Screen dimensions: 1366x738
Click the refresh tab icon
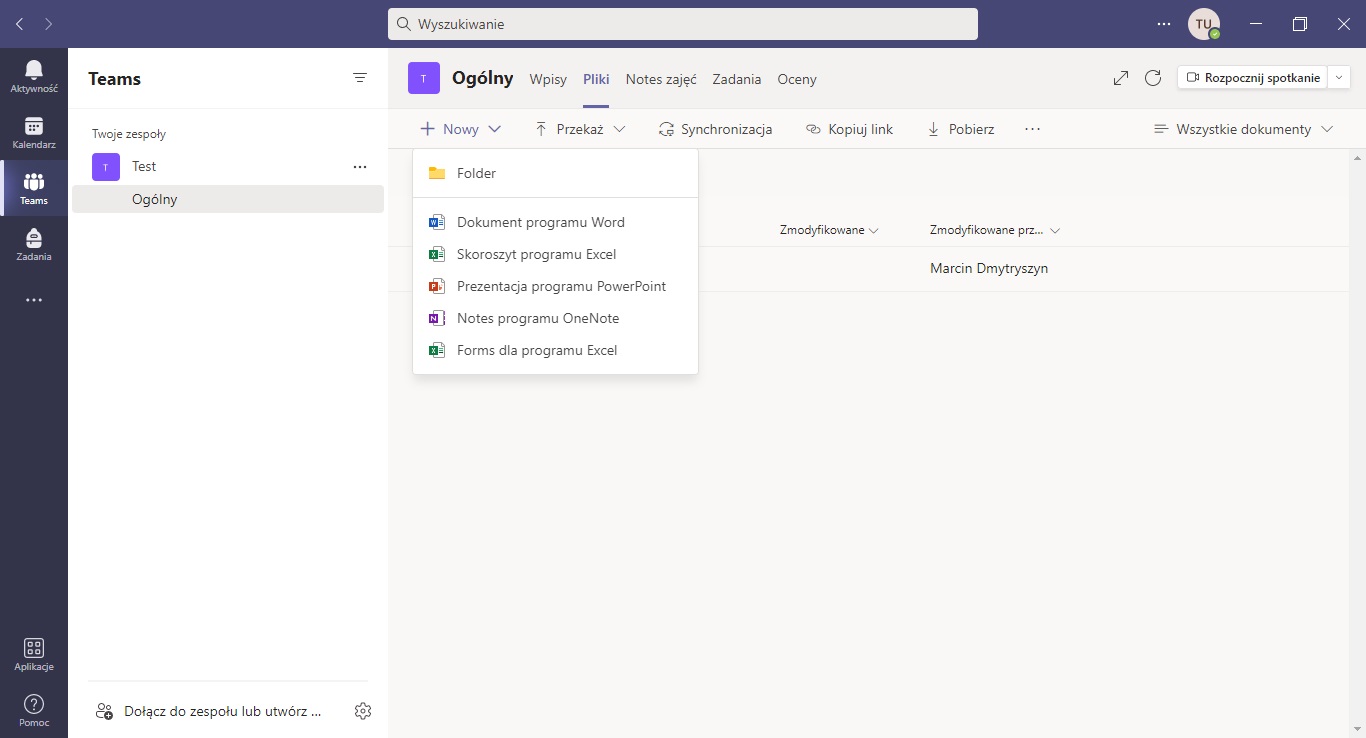[1152, 78]
